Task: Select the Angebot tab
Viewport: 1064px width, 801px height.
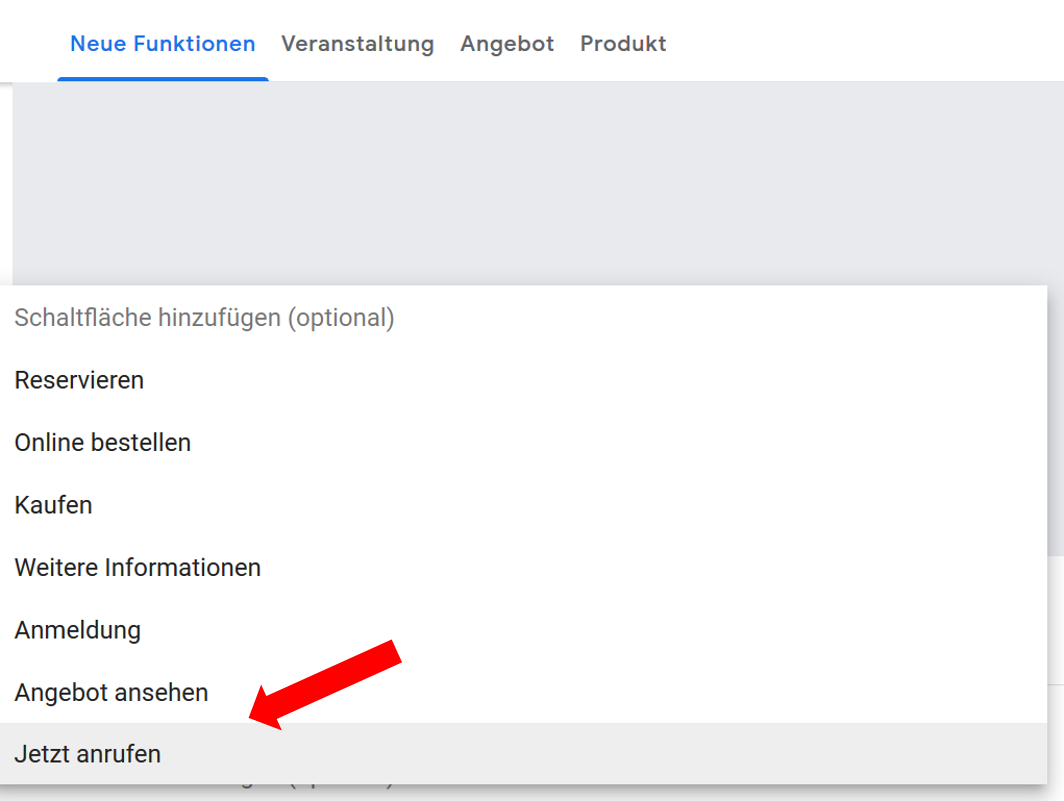Action: pyautogui.click(x=506, y=43)
